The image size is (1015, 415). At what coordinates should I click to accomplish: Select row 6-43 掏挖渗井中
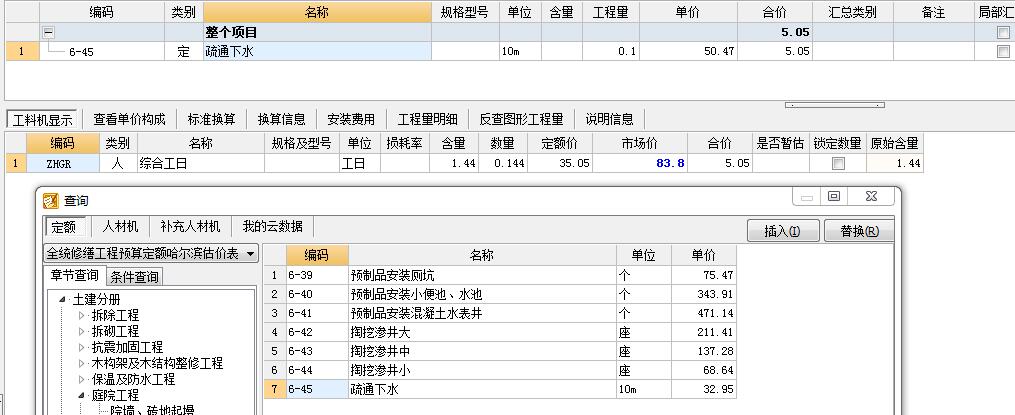point(500,352)
